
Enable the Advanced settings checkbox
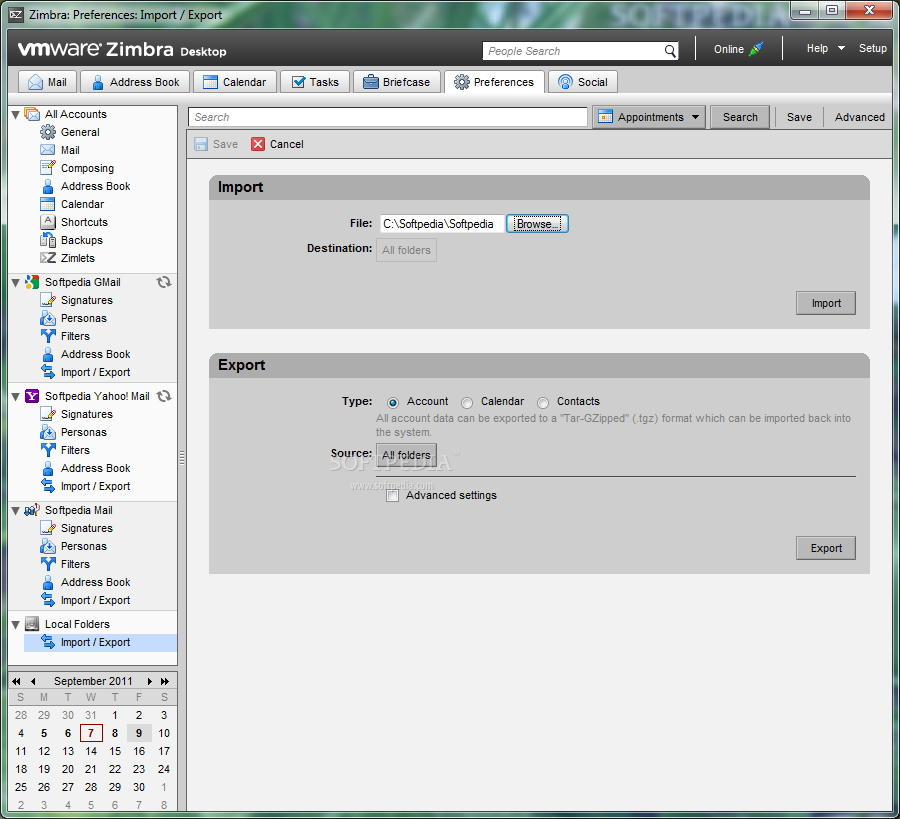(x=393, y=495)
